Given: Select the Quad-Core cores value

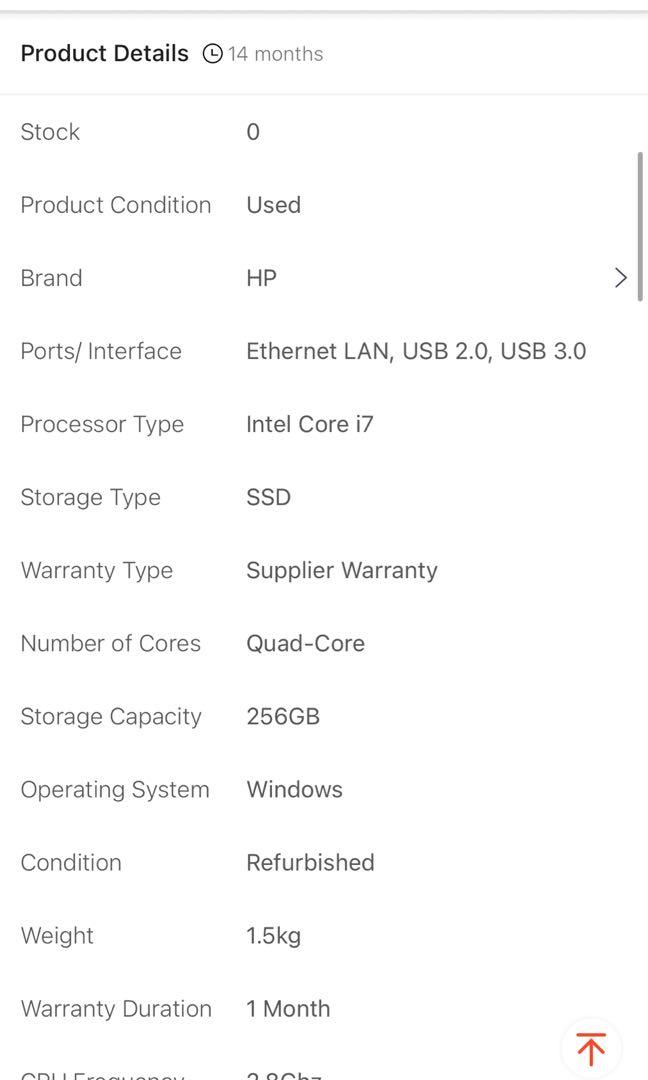Looking at the screenshot, I should [306, 643].
